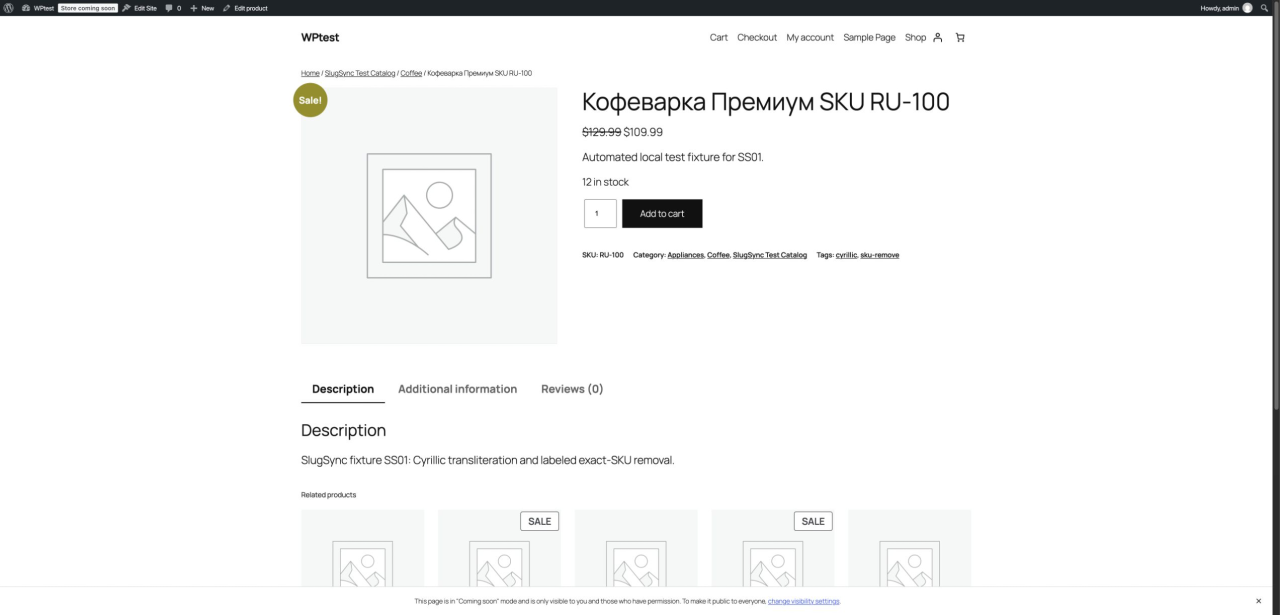This screenshot has width=1280, height=615.
Task: Open Edit Site in admin bar
Action: (140, 7)
